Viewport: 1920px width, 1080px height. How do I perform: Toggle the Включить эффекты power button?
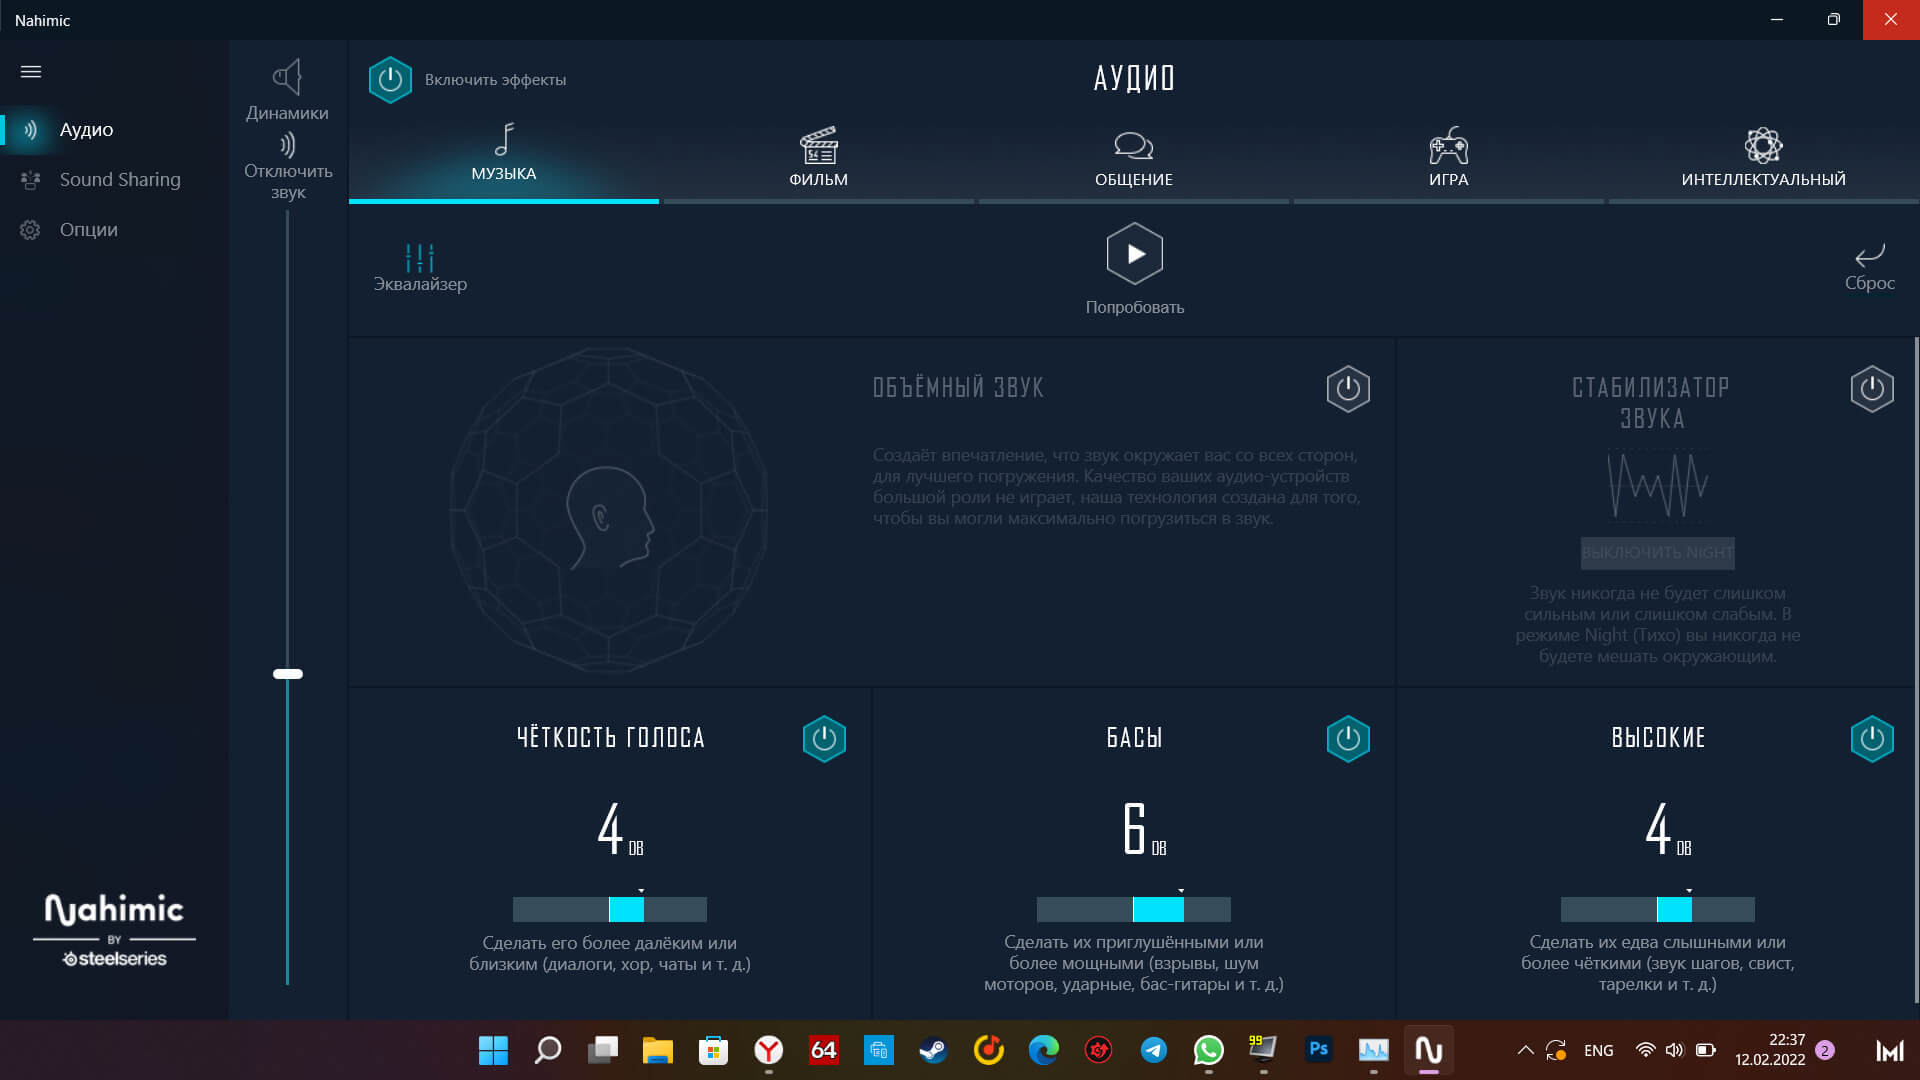[x=390, y=80]
